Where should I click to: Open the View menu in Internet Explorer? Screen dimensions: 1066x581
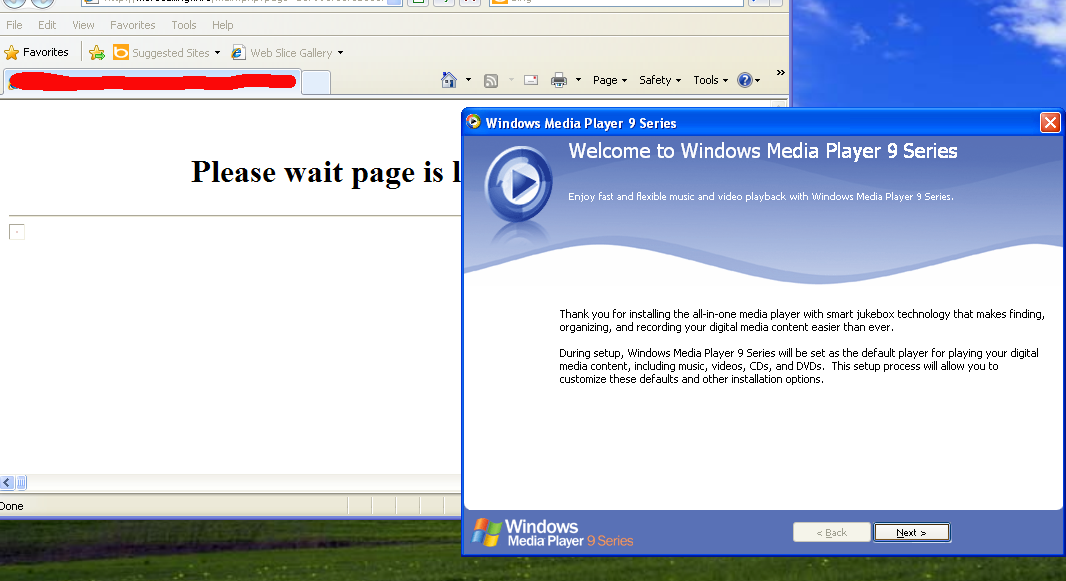point(84,25)
